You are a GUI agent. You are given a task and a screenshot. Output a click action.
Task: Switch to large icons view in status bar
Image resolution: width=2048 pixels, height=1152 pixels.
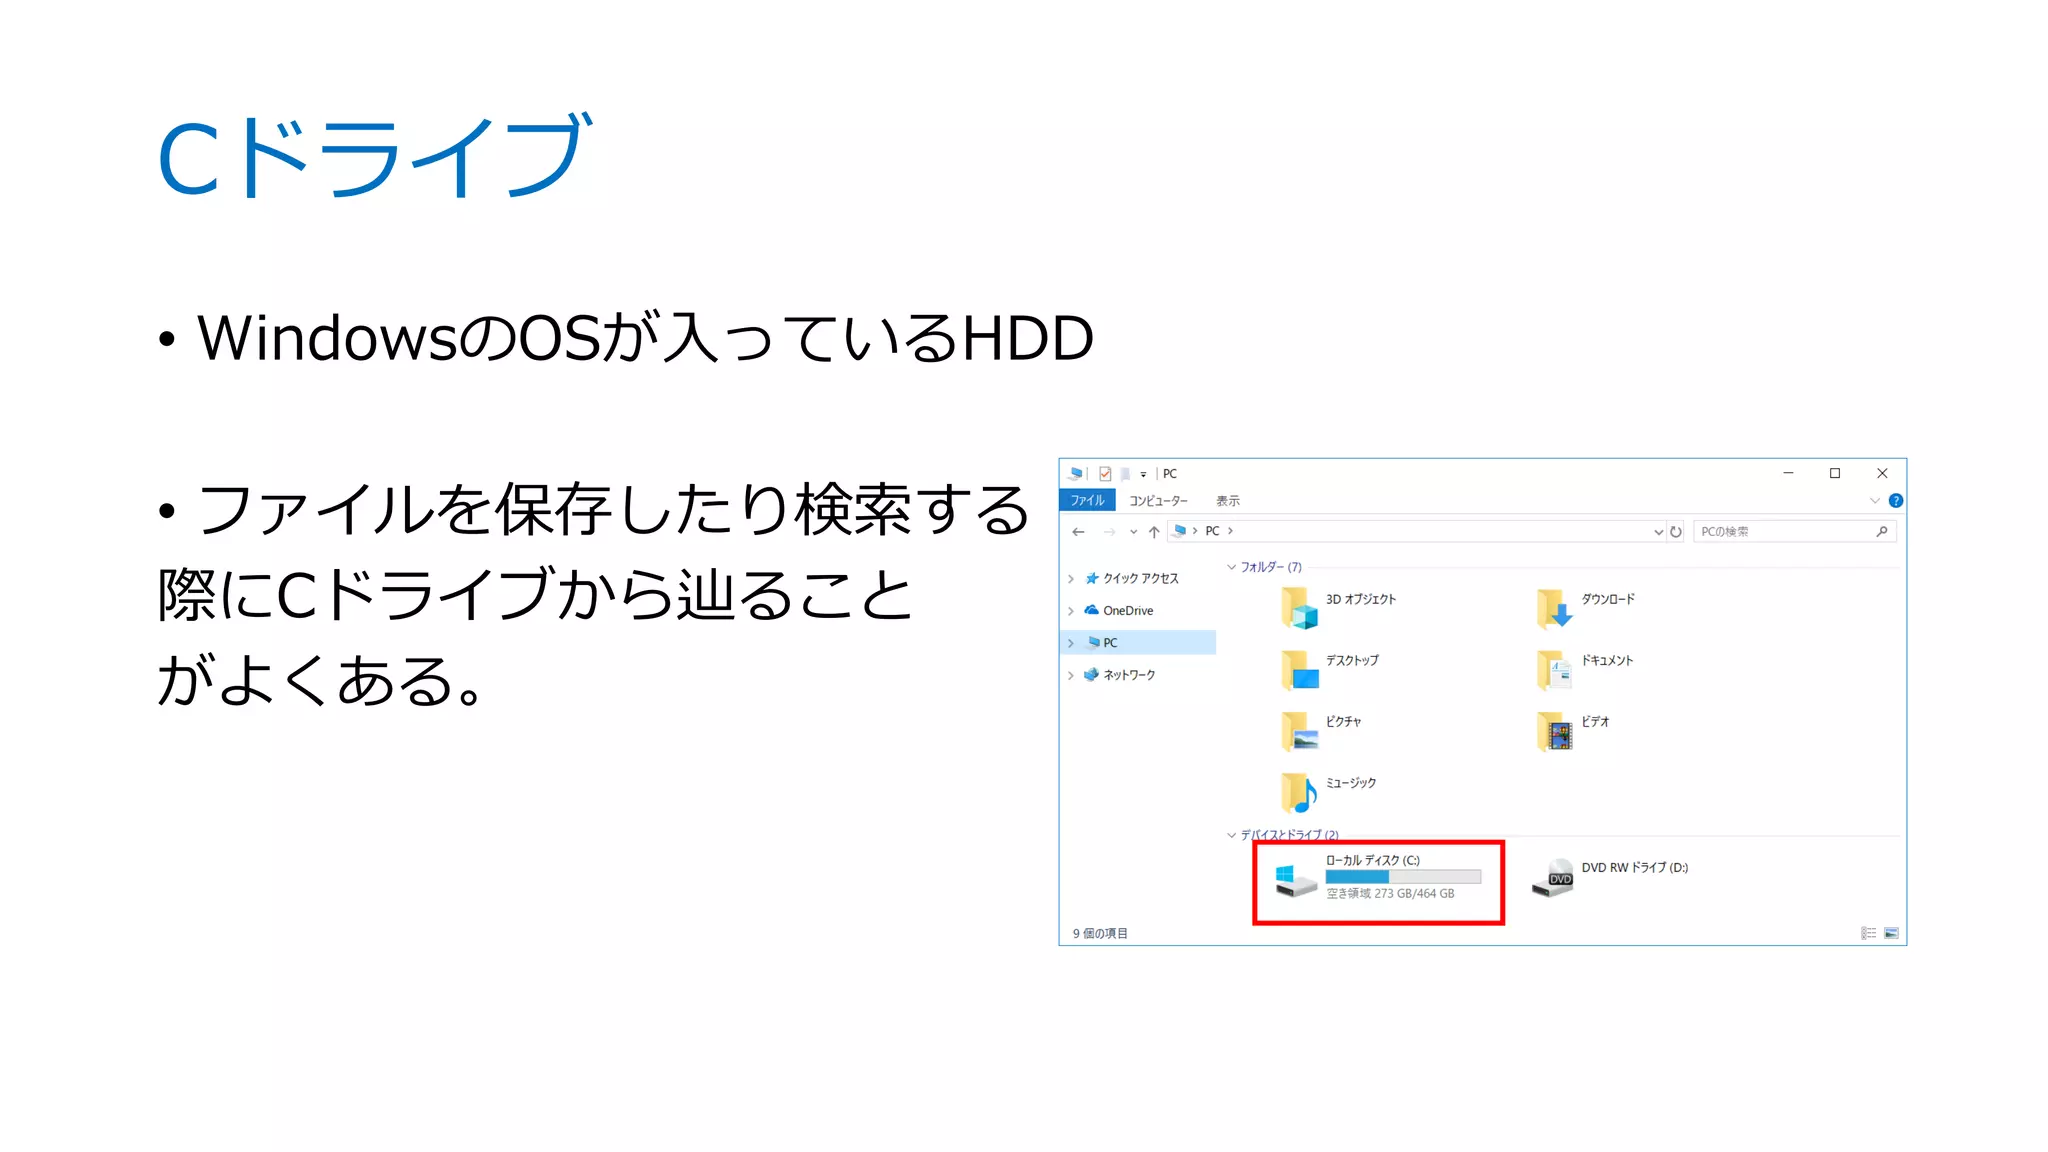point(1891,933)
